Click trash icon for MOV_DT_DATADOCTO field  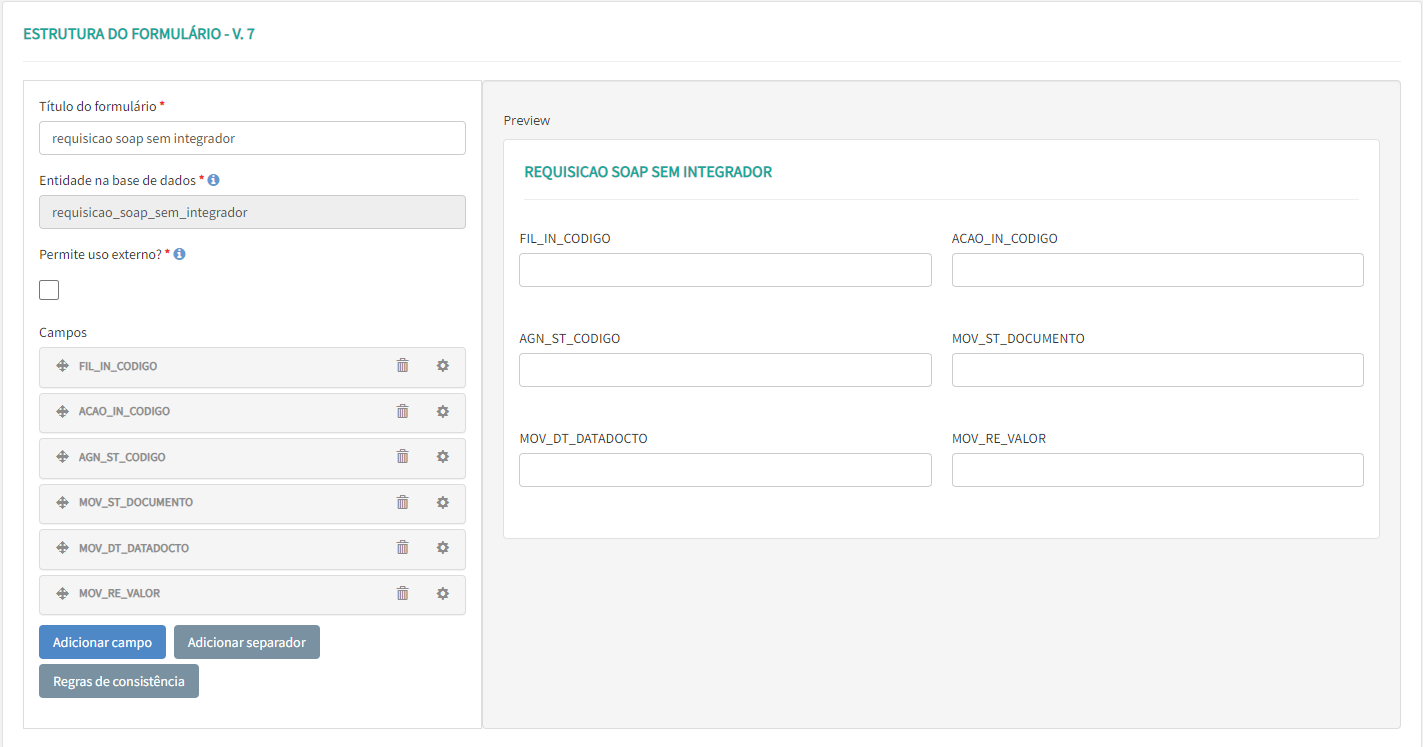(402, 548)
